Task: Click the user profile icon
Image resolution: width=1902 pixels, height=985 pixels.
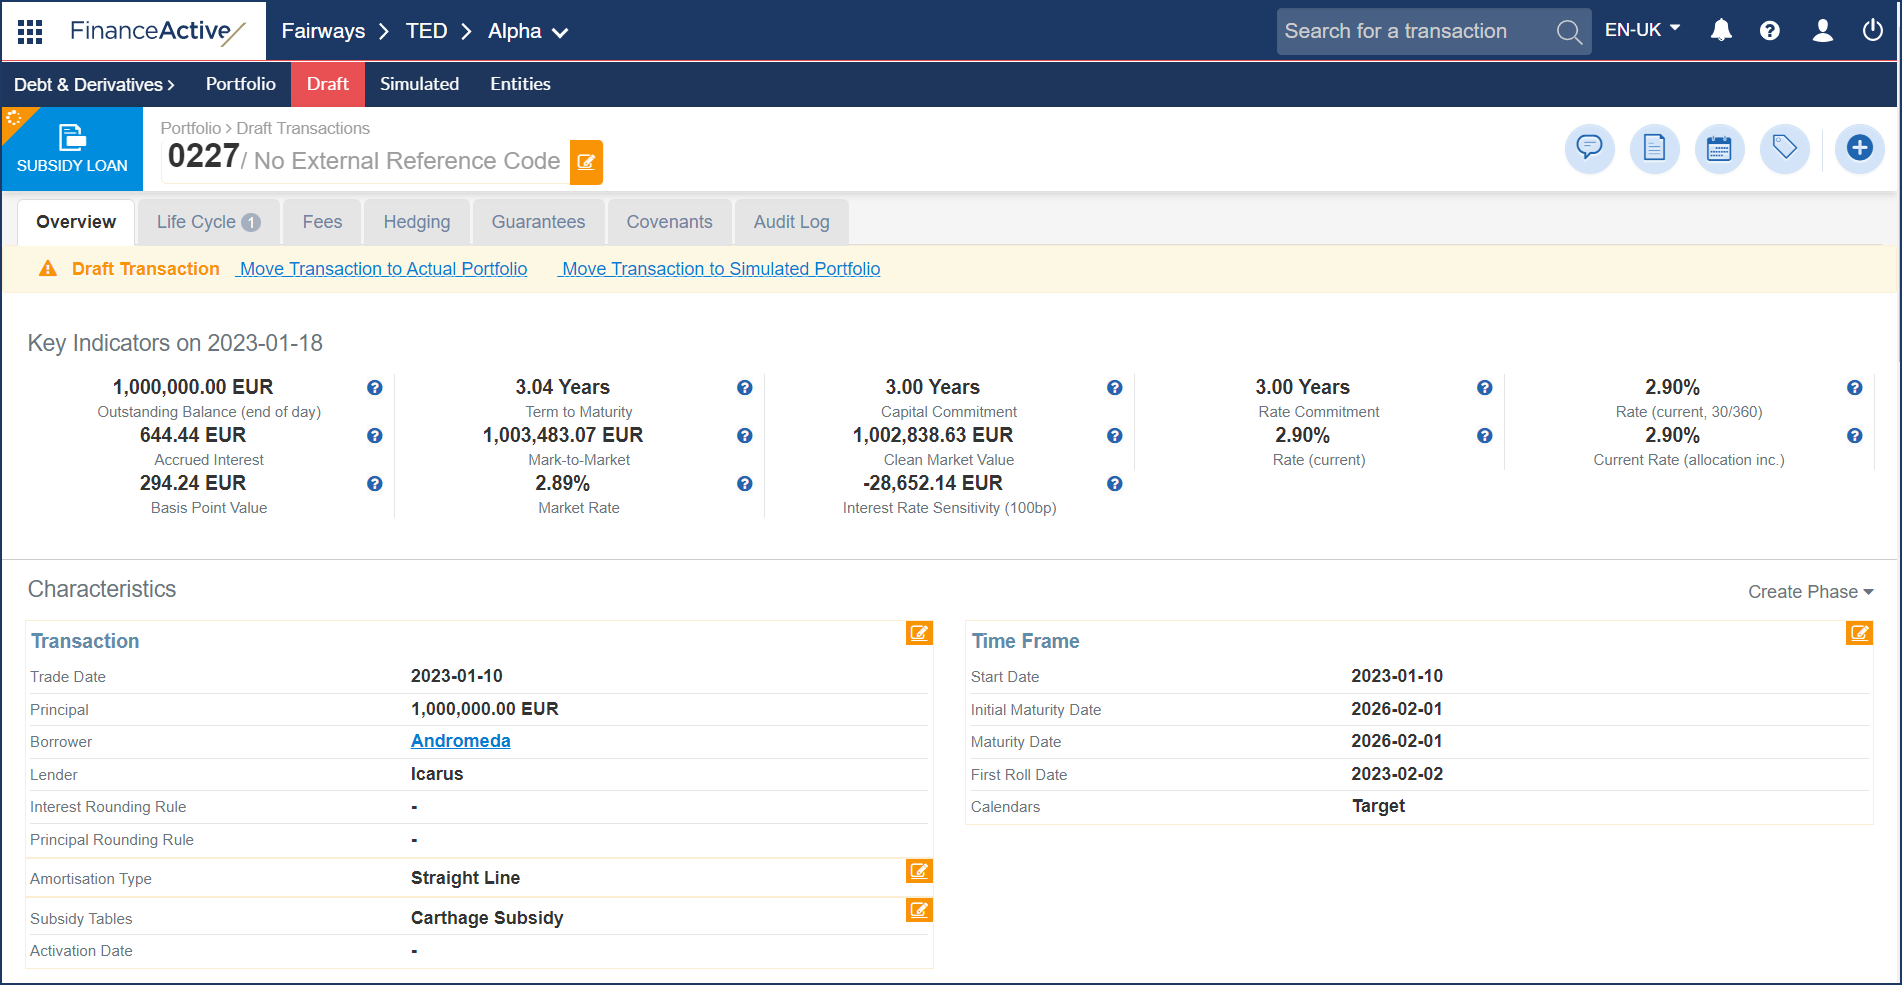Action: point(1822,31)
